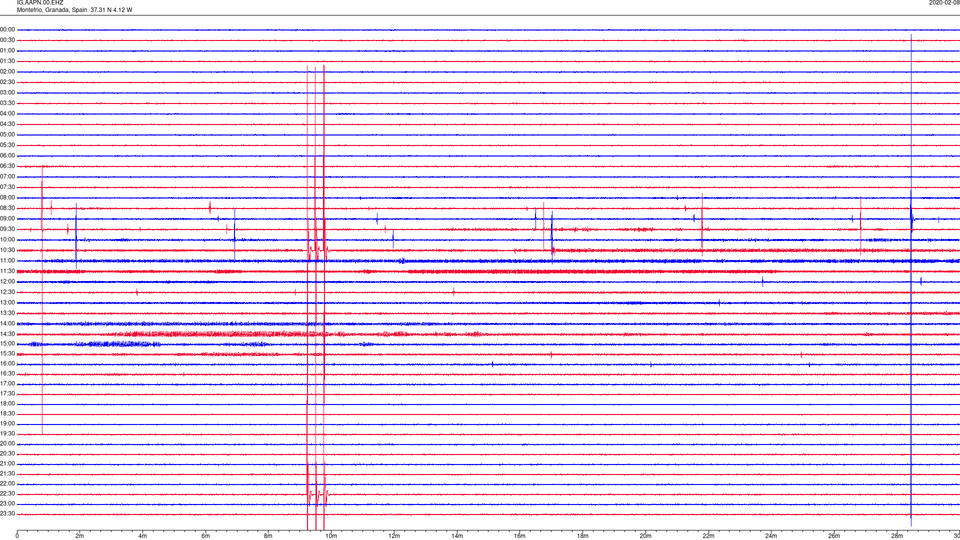Click the '14:00' time row label
960x540 pixels.
pyautogui.click(x=7, y=323)
